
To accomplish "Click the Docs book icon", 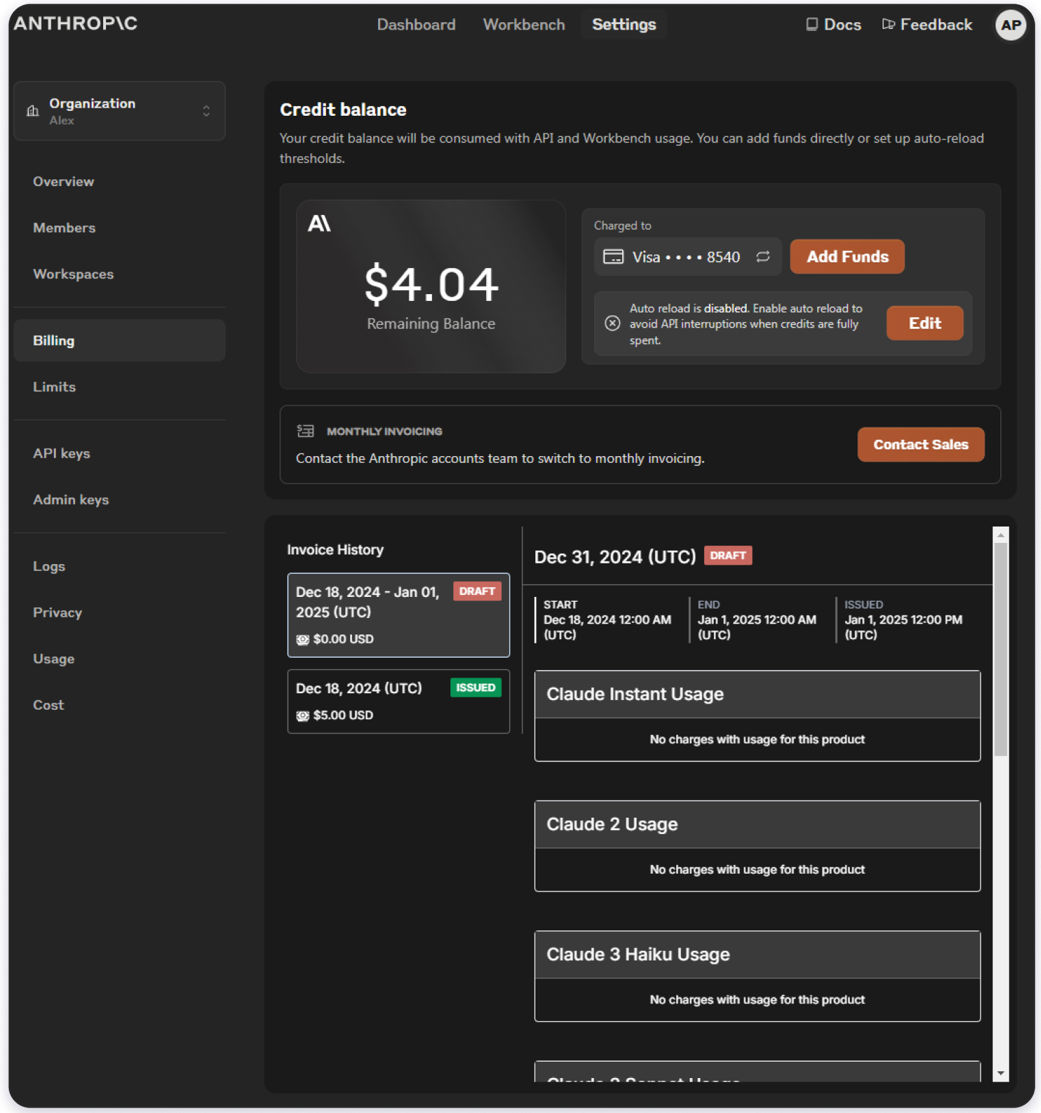I will [812, 24].
